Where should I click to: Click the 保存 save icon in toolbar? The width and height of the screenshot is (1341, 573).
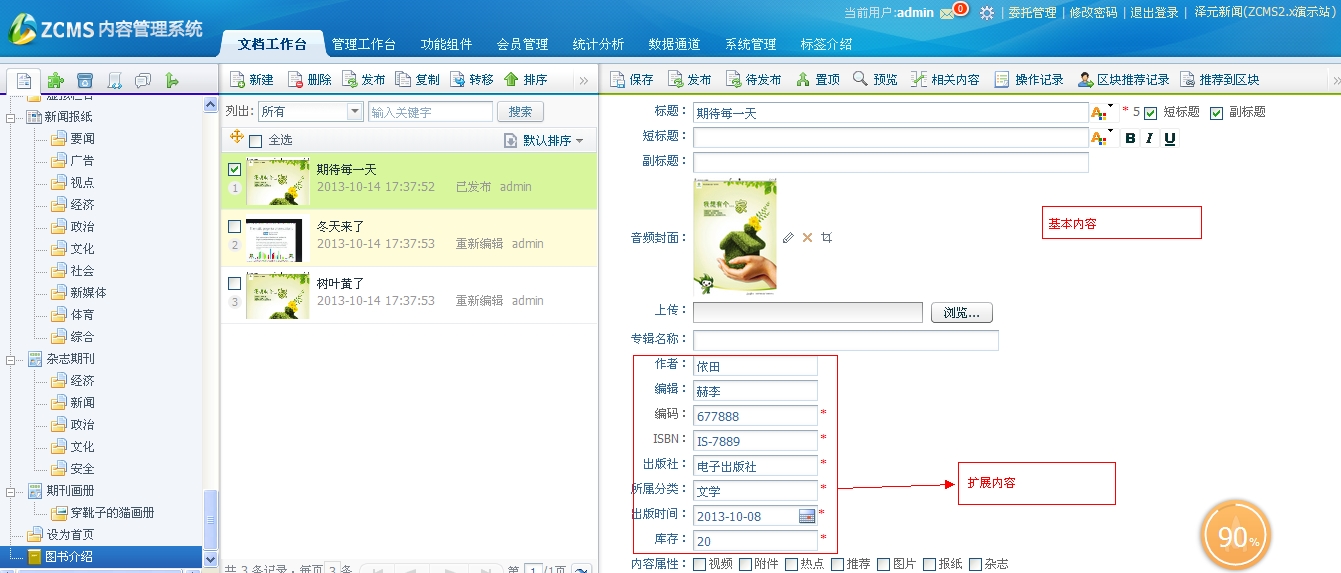[x=618, y=80]
